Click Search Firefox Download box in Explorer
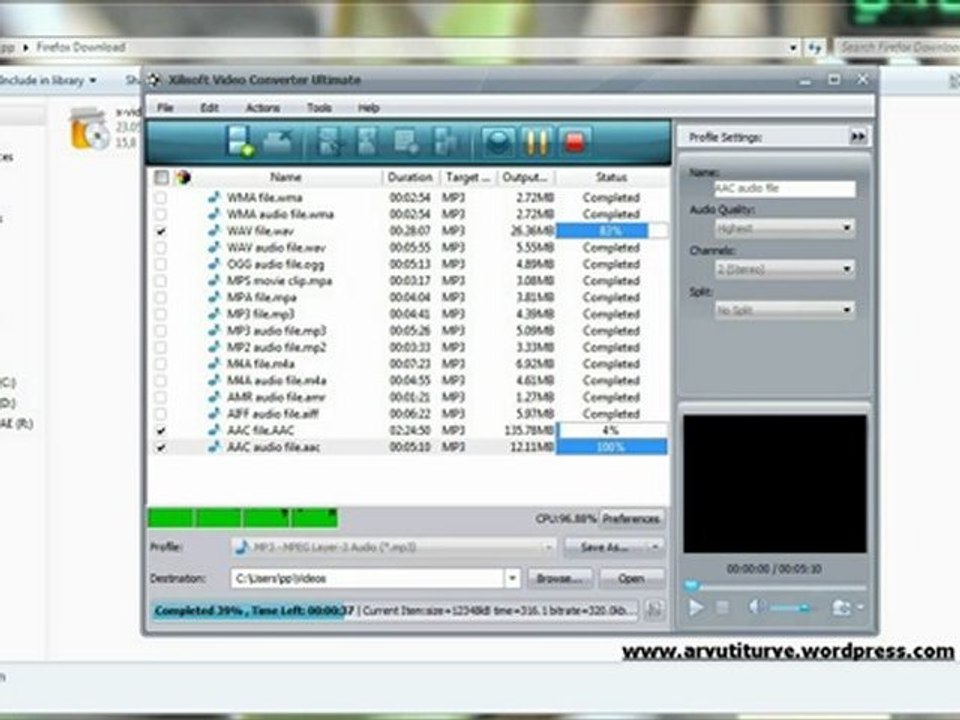 pyautogui.click(x=898, y=47)
